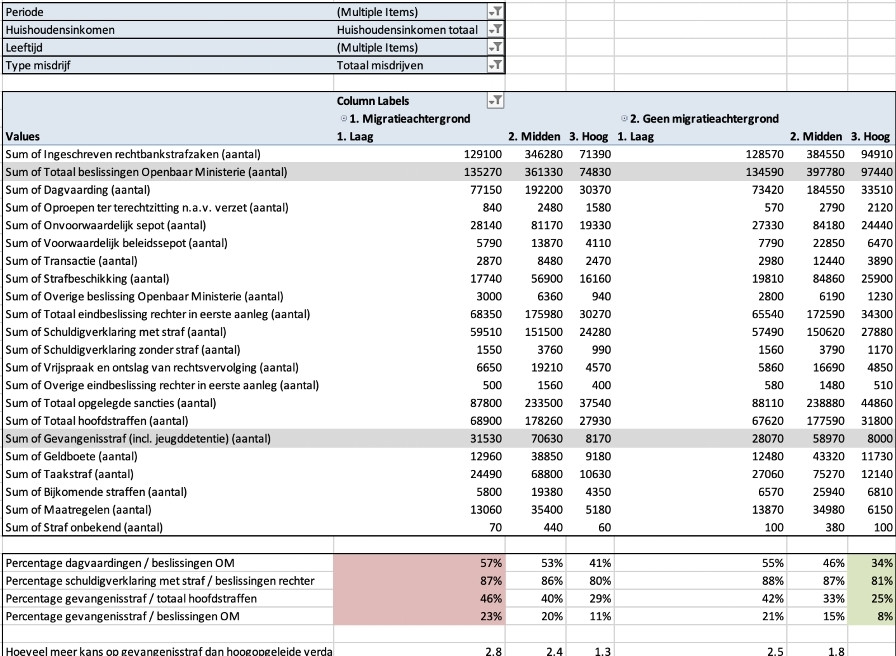Screen dimensions: 896x656
Task: Select the row label Straf onbekend
Action: tap(168, 527)
